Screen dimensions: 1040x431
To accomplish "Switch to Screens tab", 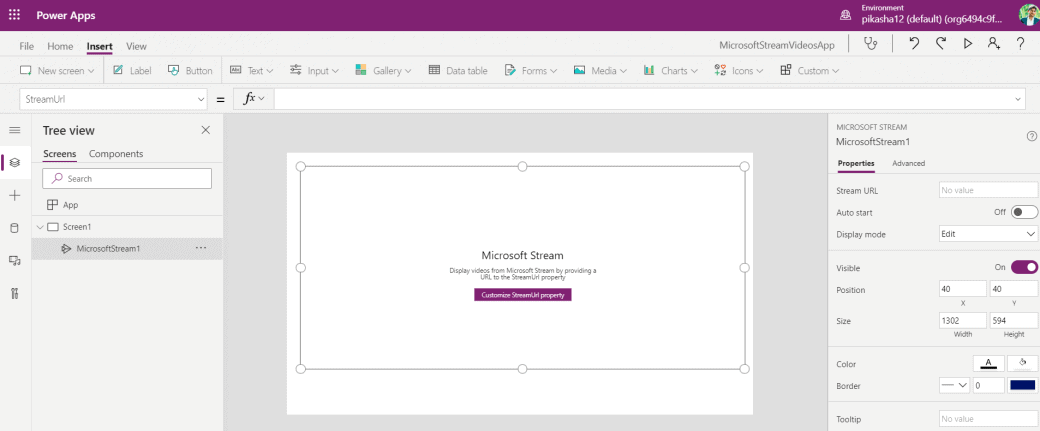I will point(60,154).
